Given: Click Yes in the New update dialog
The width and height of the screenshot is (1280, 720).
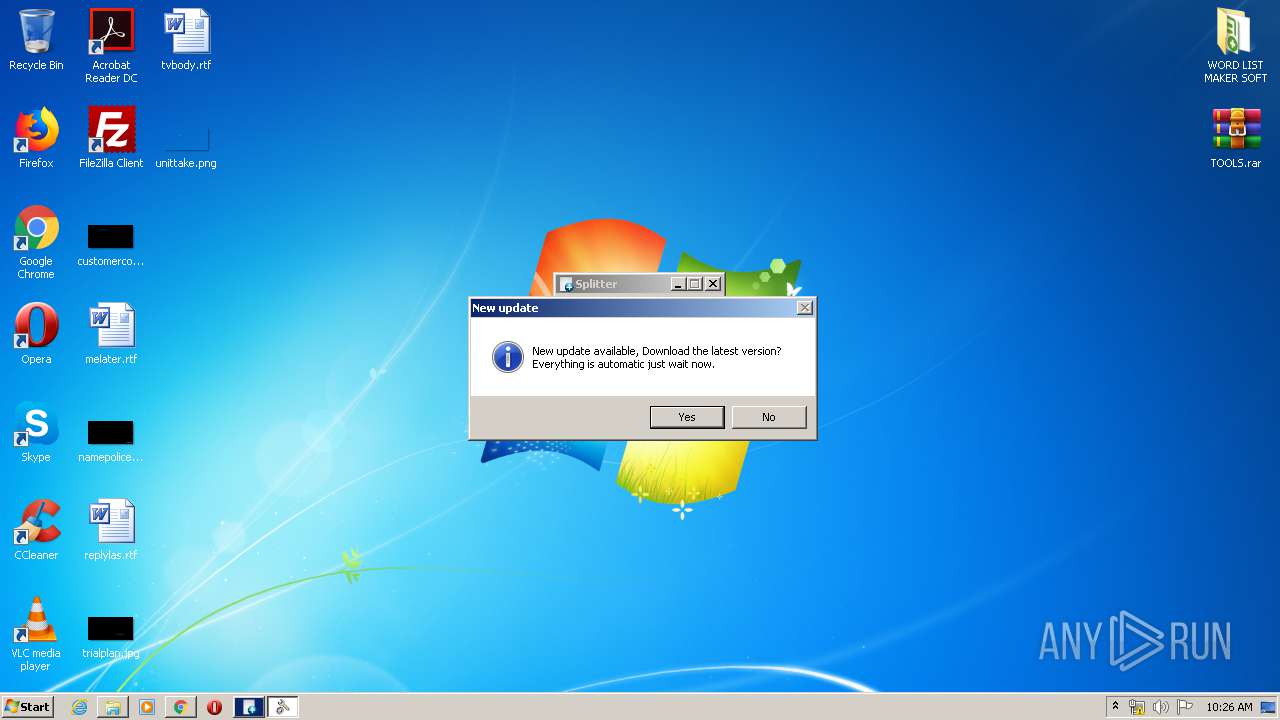Looking at the screenshot, I should click(x=687, y=417).
